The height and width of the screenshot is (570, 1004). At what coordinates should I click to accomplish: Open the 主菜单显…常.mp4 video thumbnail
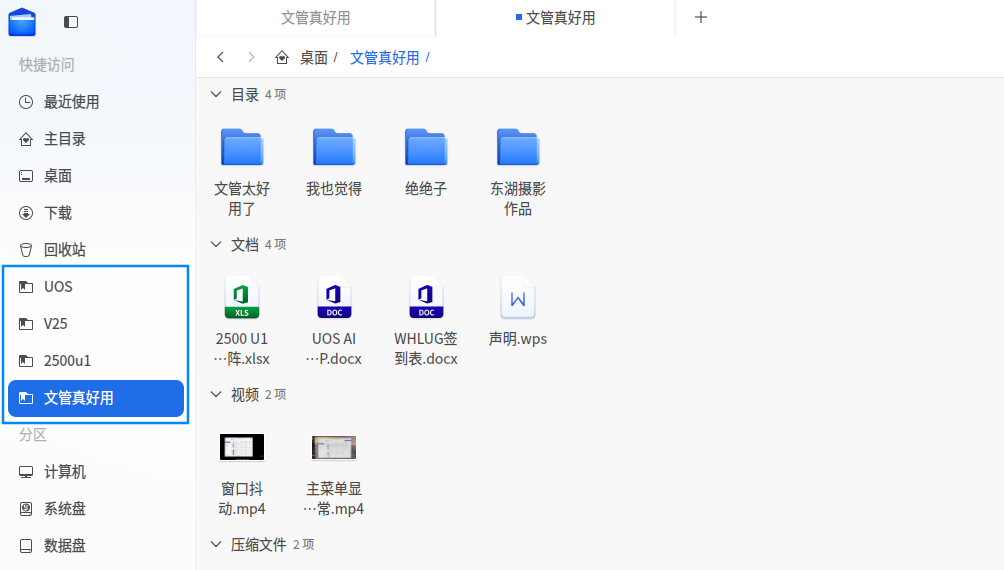coord(334,447)
